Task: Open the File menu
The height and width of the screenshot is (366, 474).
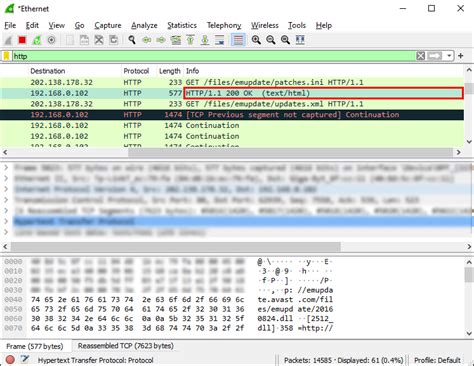Action: click(10, 26)
